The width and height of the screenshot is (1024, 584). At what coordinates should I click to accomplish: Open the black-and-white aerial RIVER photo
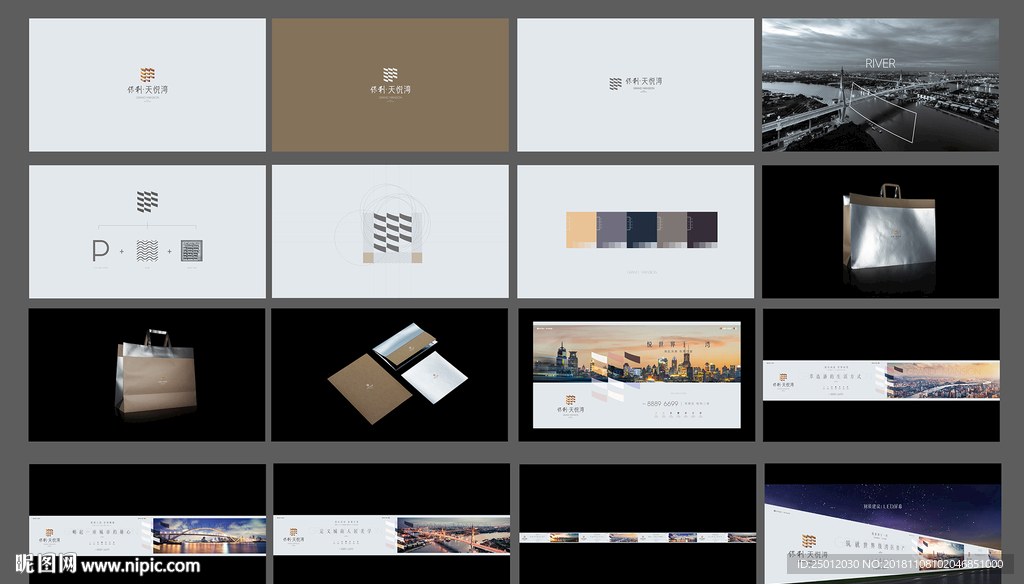click(x=880, y=85)
